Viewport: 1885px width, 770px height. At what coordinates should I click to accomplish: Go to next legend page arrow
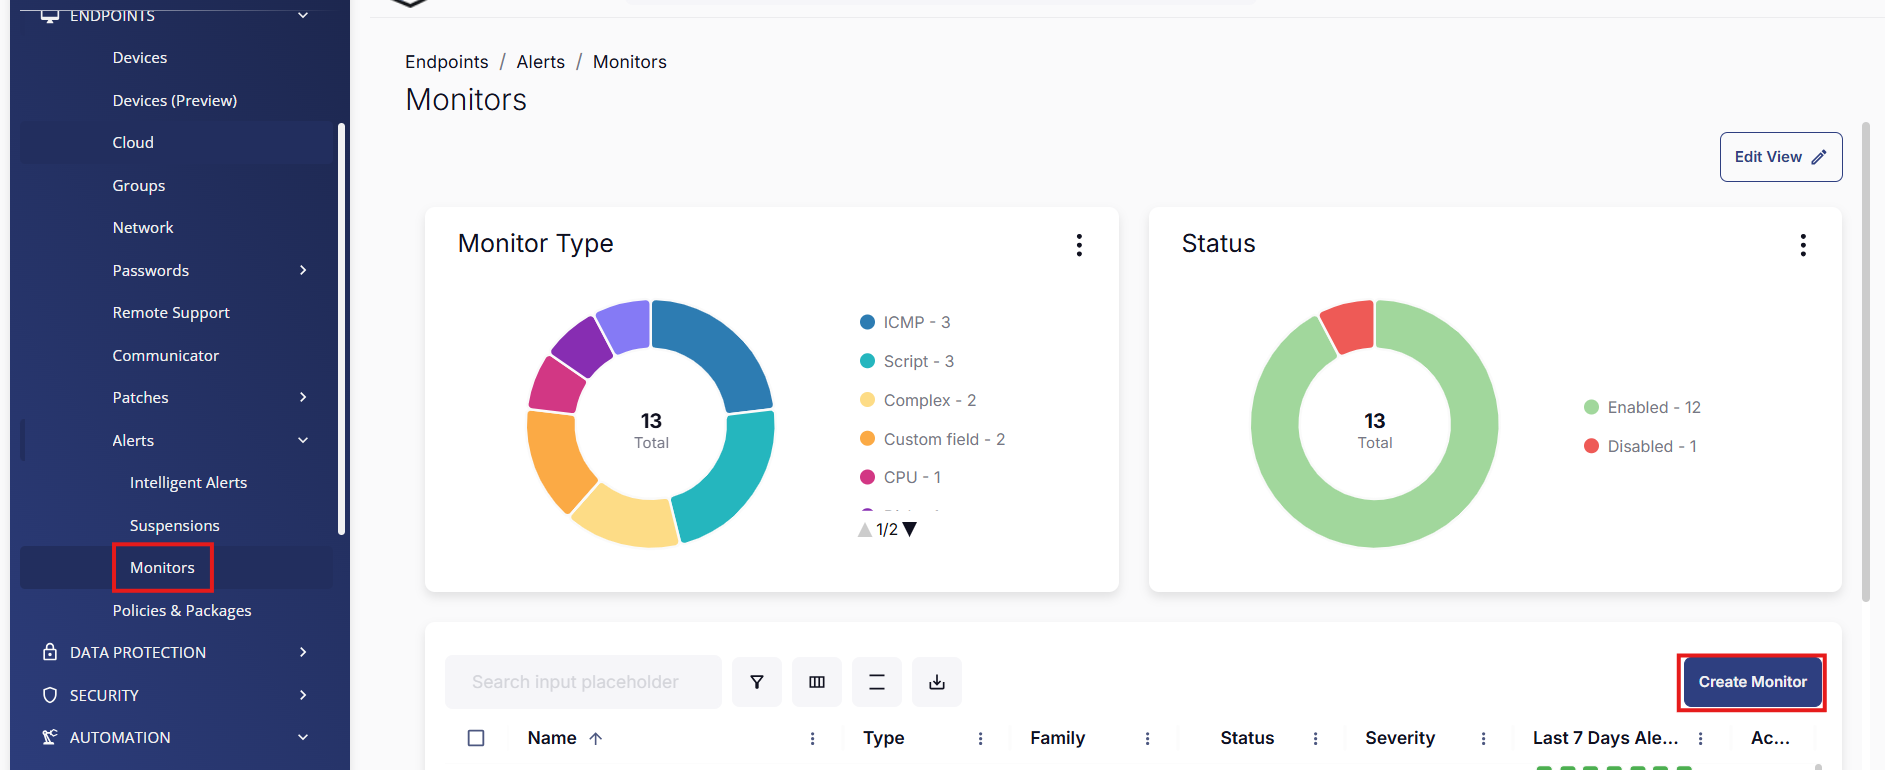point(910,529)
